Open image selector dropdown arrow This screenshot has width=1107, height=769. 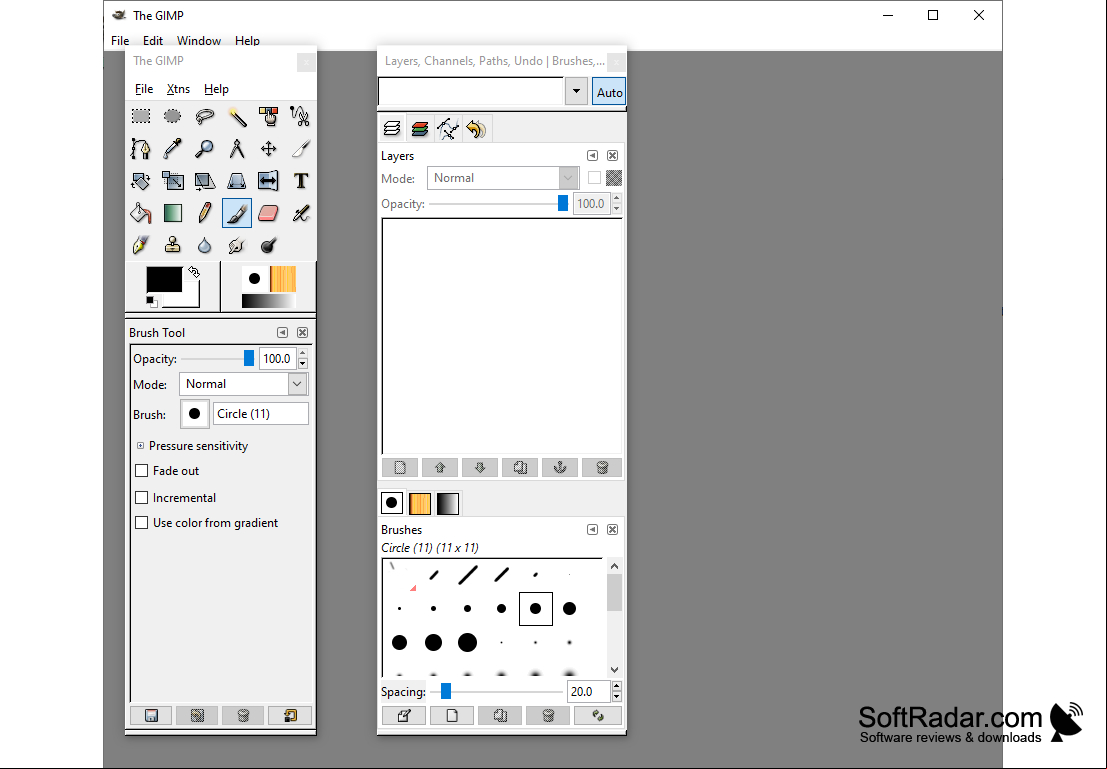pyautogui.click(x=576, y=92)
